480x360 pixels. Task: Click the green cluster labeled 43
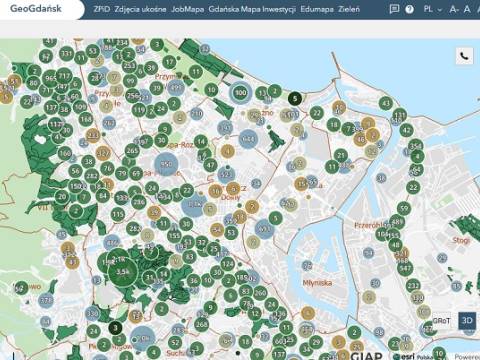[x=386, y=103]
